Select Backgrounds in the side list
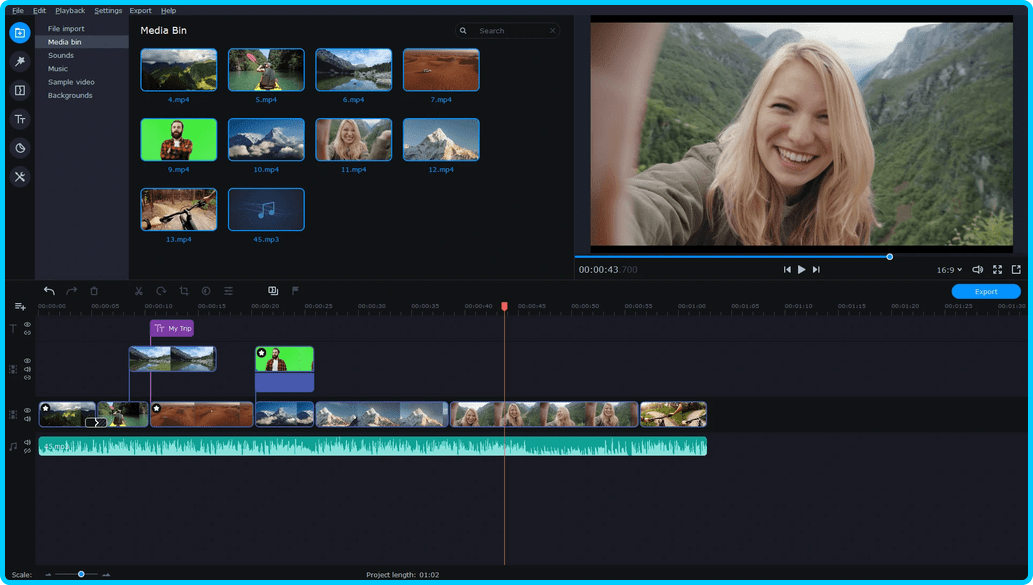 [82, 96]
